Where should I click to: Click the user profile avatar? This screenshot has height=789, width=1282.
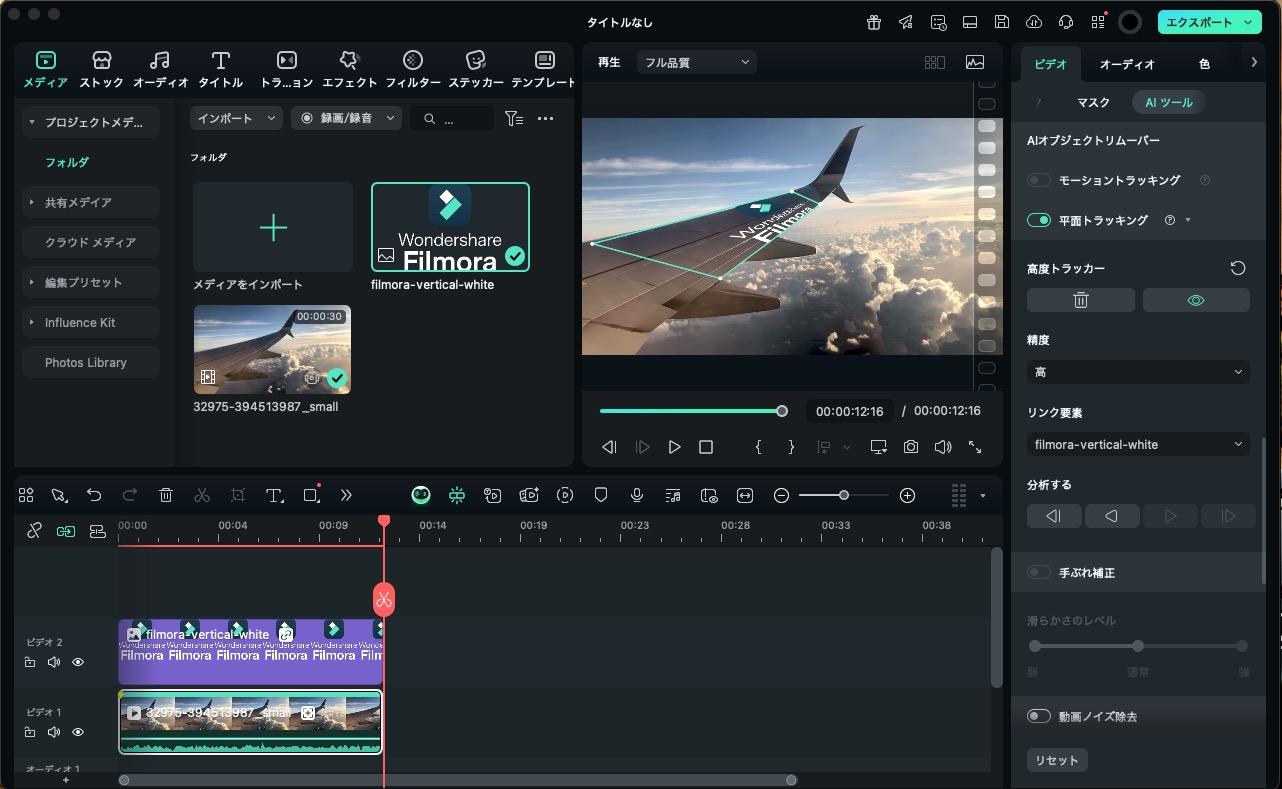pos(1130,22)
